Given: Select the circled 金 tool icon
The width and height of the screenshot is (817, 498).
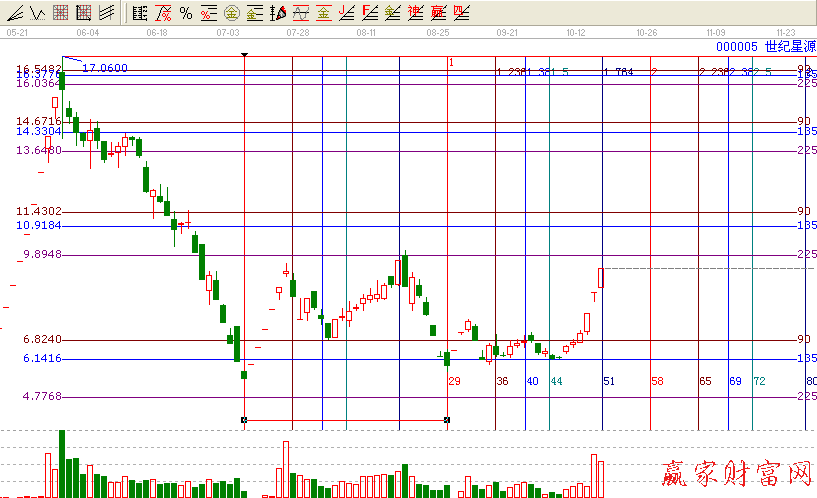Looking at the screenshot, I should click(231, 13).
